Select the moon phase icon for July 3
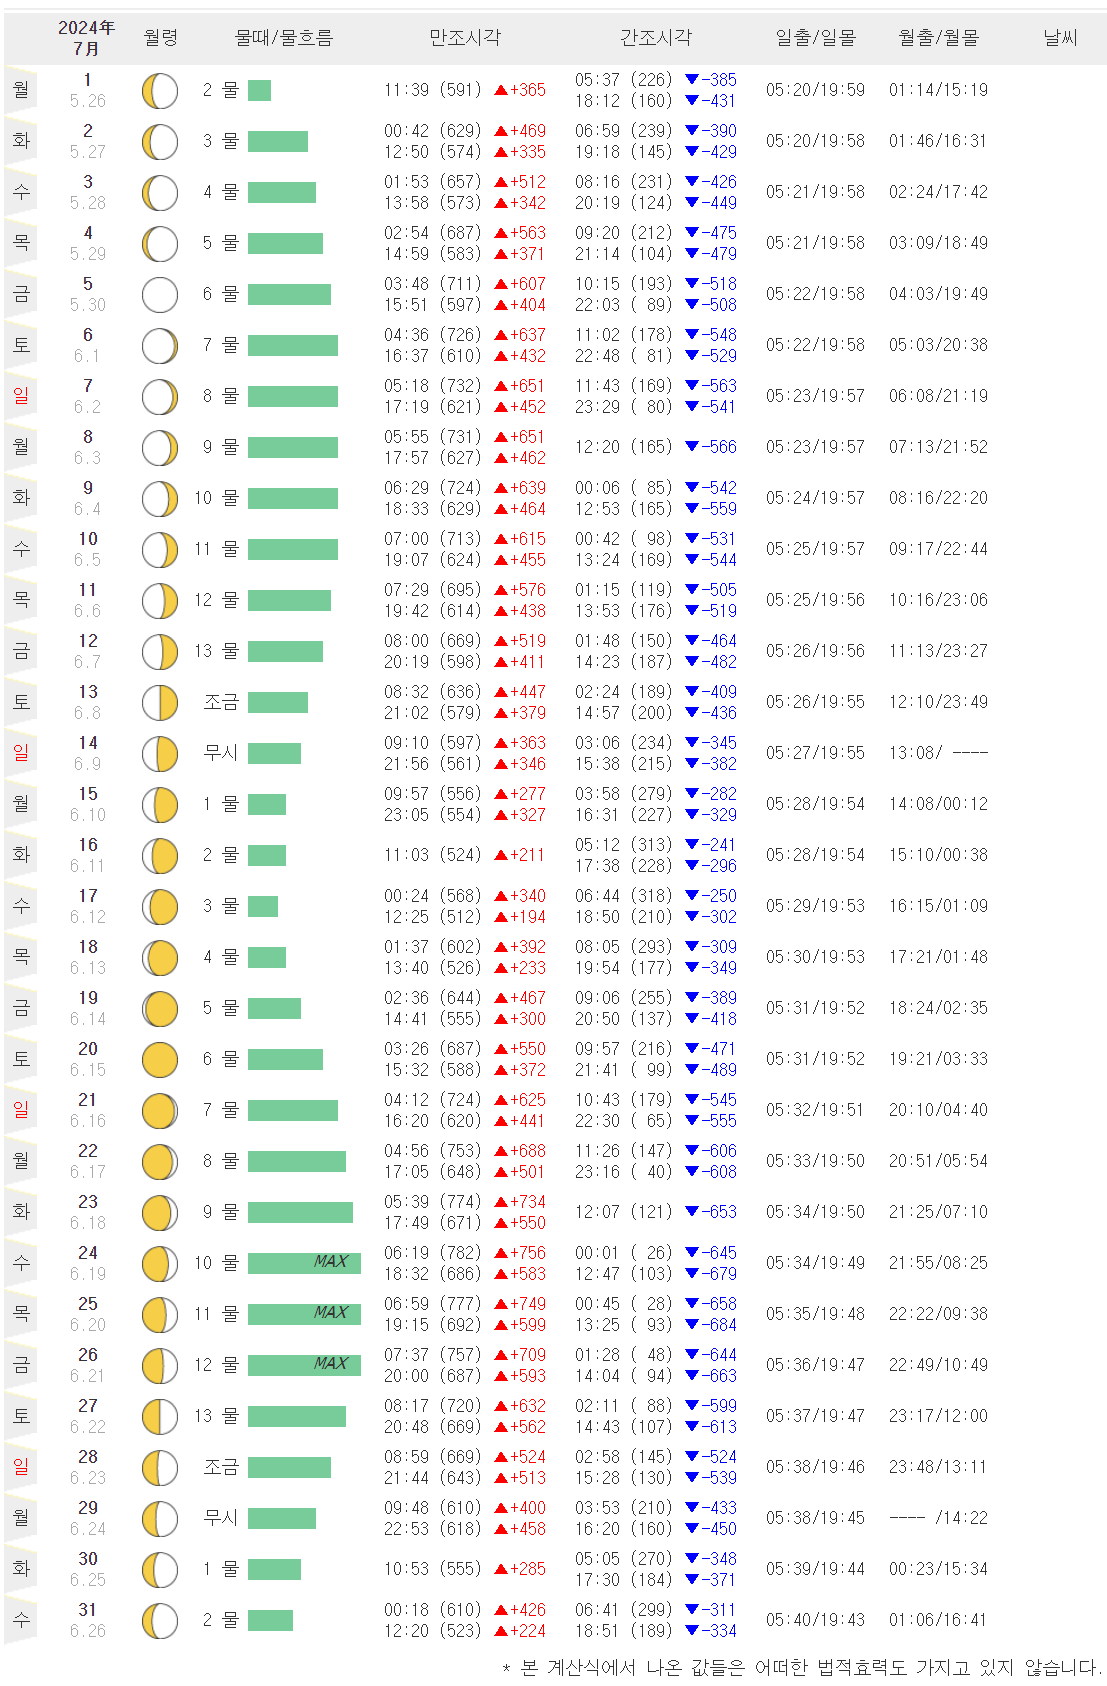Viewport: 1107px width, 1686px height. click(160, 193)
